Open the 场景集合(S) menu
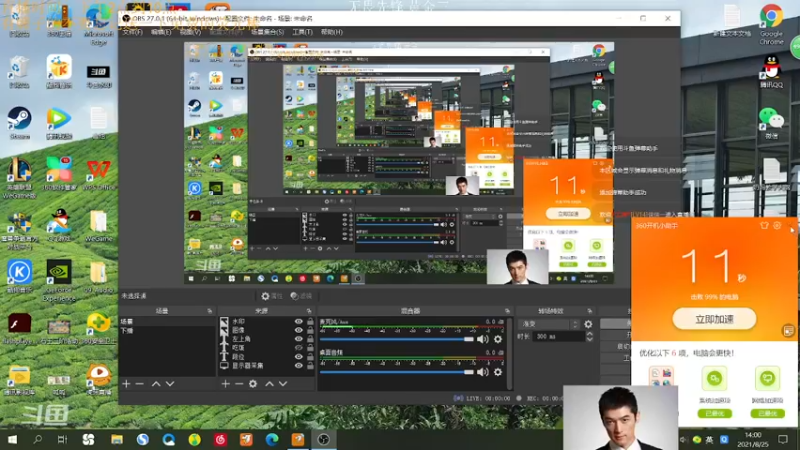 tap(267, 32)
